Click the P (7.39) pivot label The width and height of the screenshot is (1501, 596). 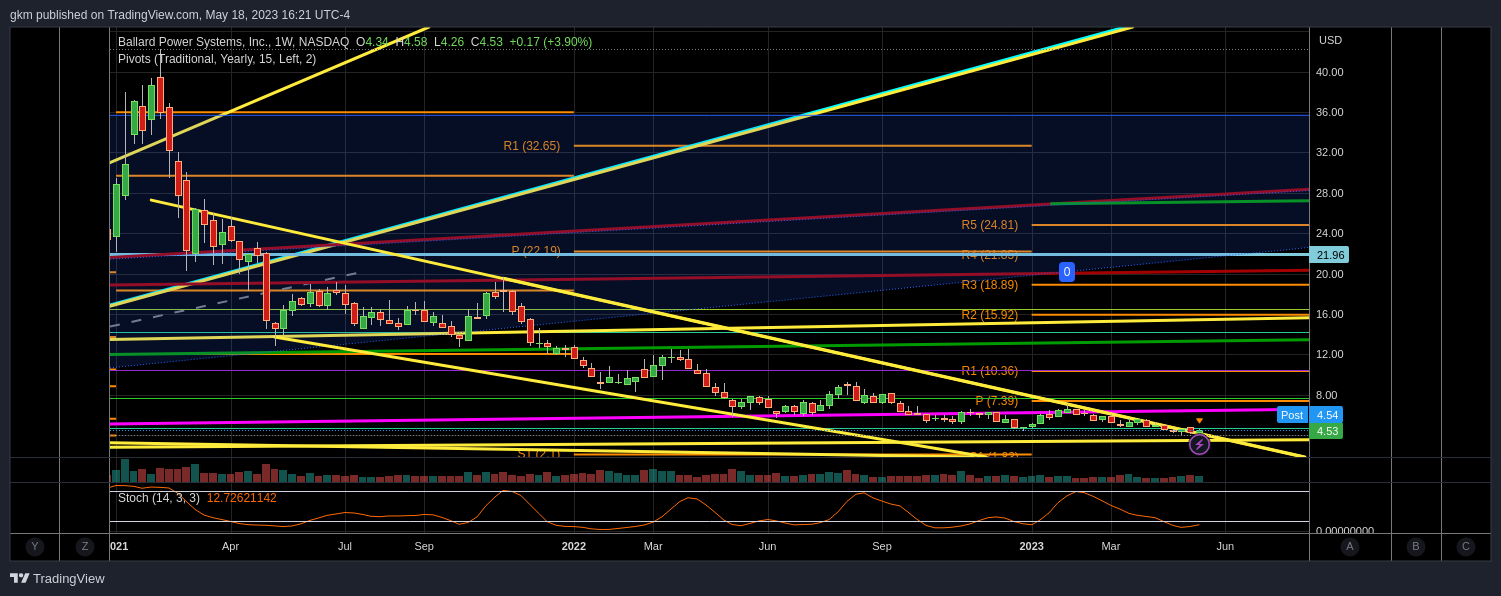997,401
